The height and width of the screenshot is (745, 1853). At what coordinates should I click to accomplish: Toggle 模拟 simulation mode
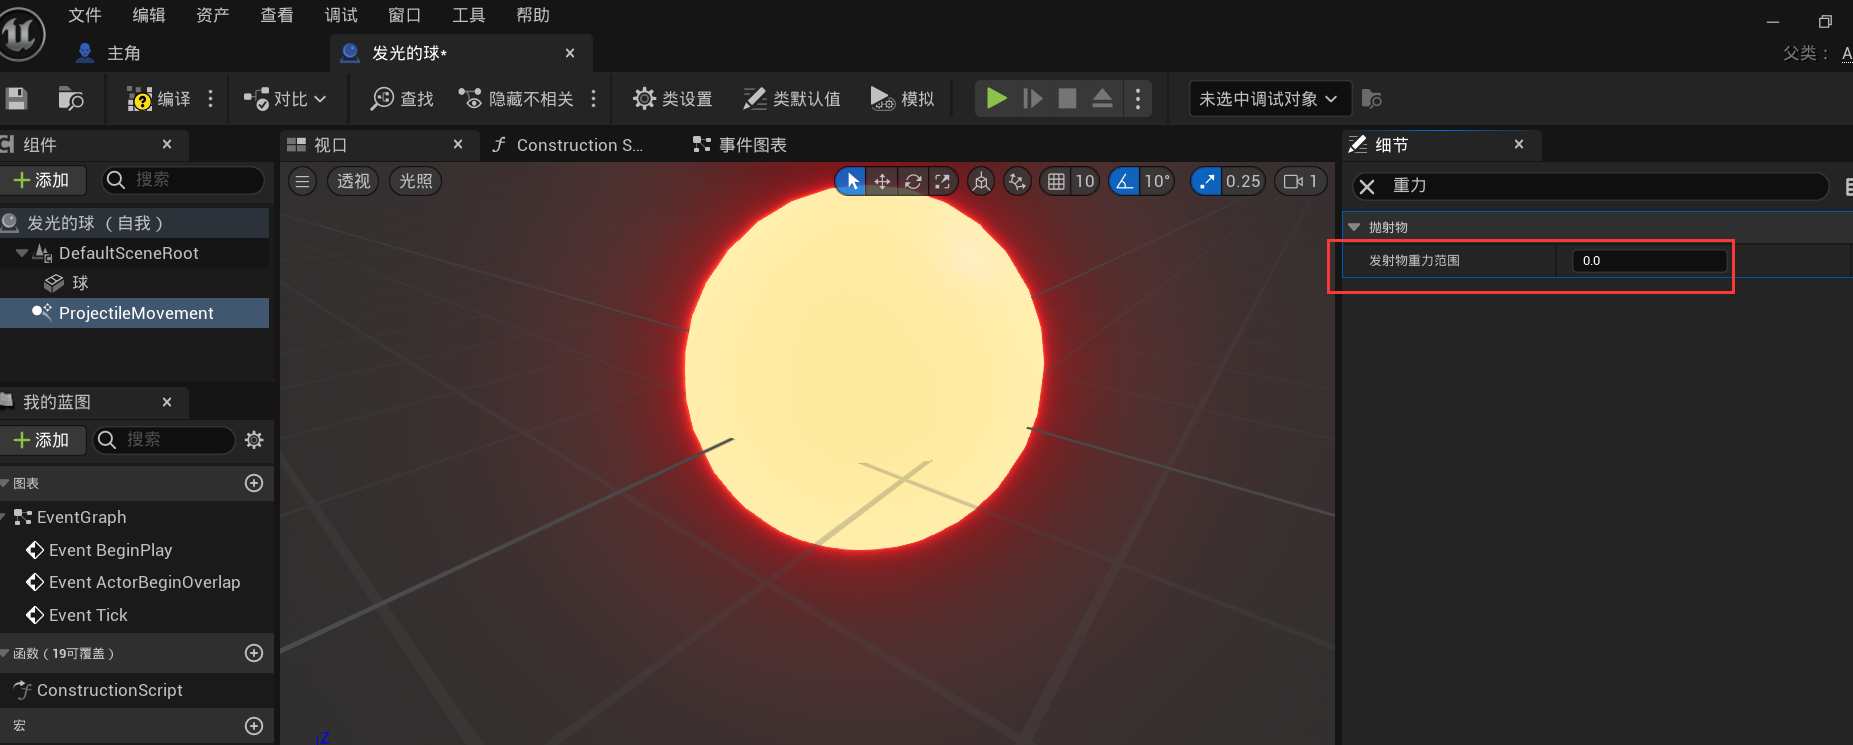coord(902,99)
